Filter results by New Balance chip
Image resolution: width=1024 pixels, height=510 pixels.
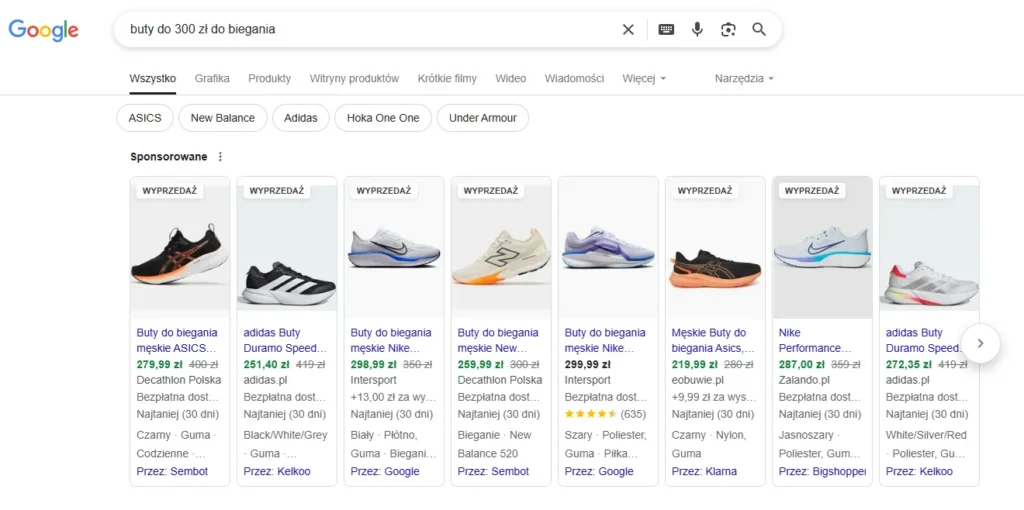[222, 118]
